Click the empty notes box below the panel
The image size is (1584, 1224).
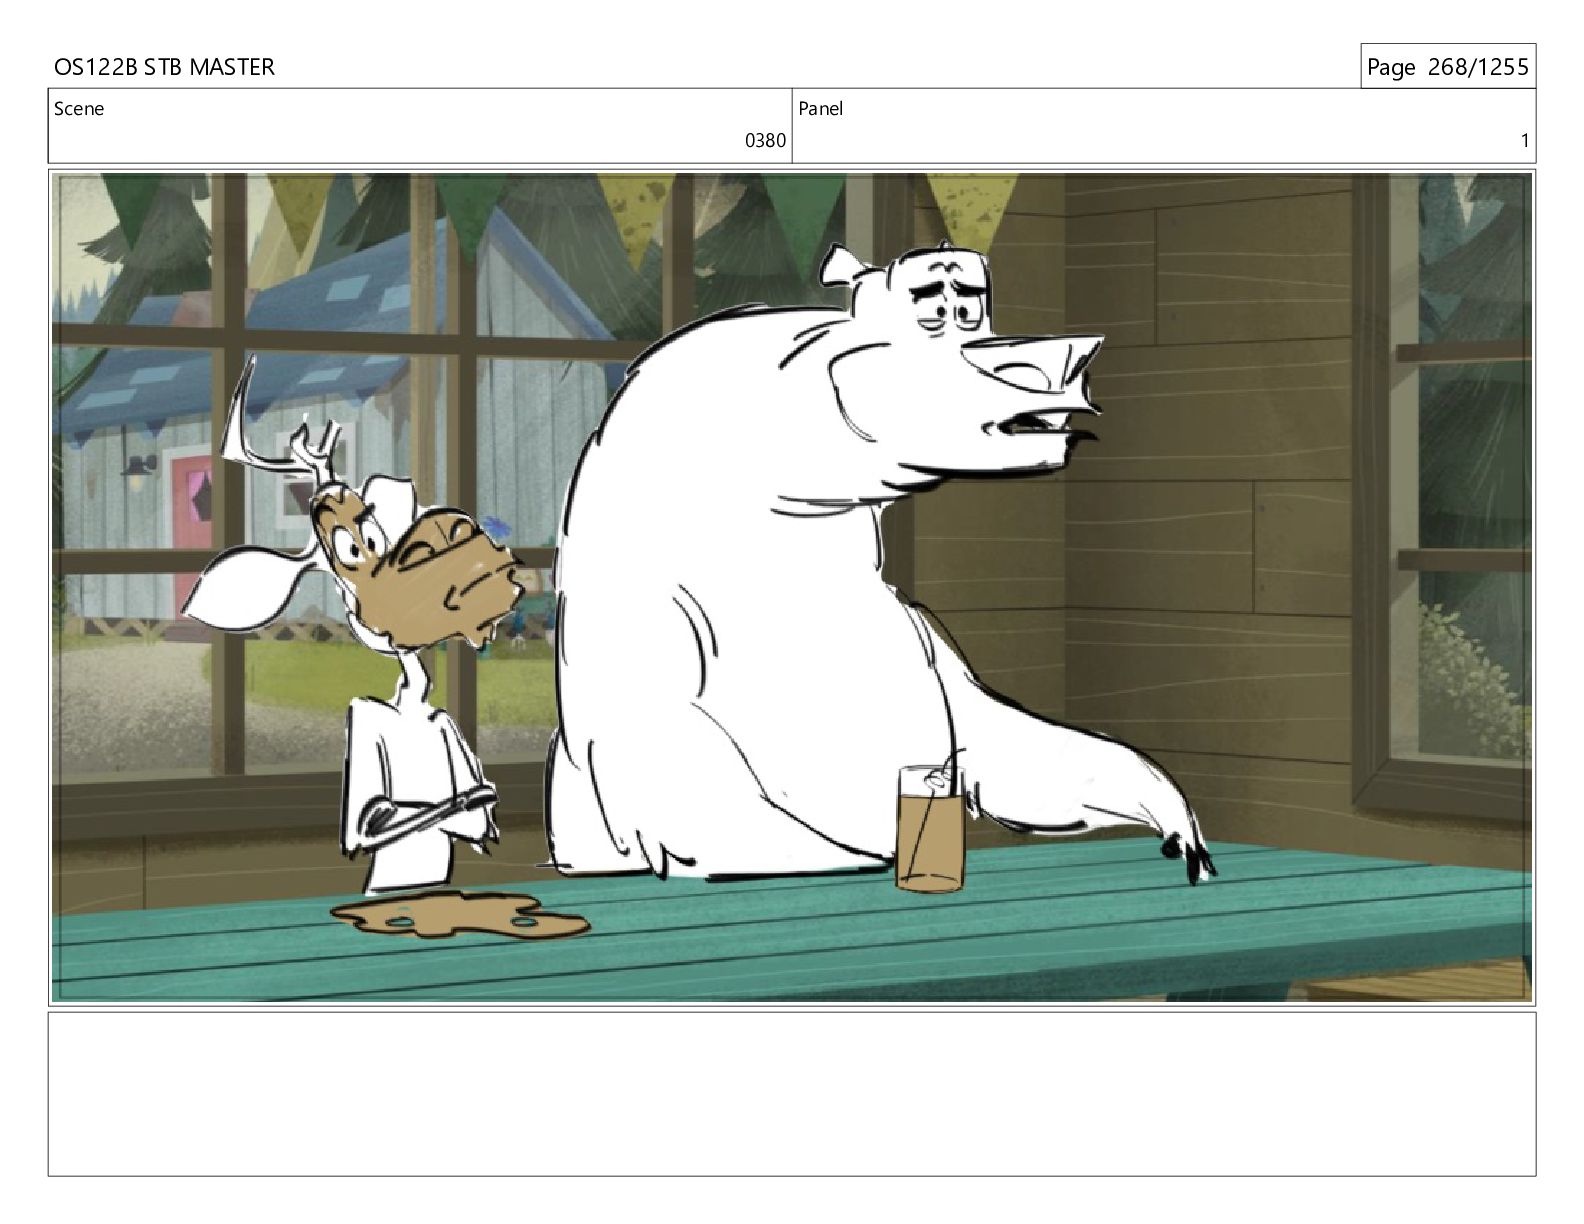(792, 1094)
